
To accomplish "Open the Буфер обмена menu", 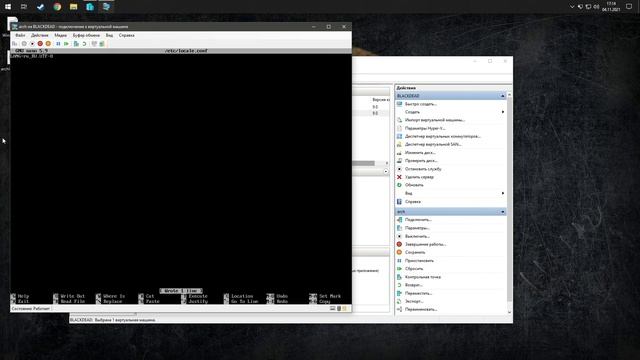I will pos(86,36).
